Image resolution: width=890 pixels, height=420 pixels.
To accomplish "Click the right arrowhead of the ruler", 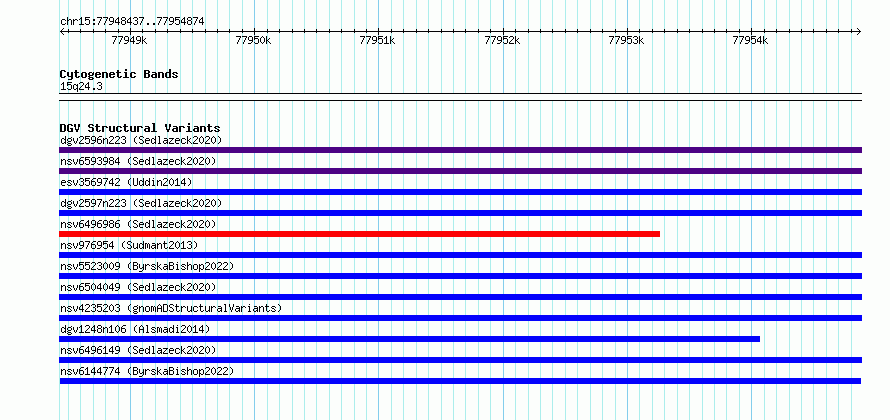I will (859, 31).
